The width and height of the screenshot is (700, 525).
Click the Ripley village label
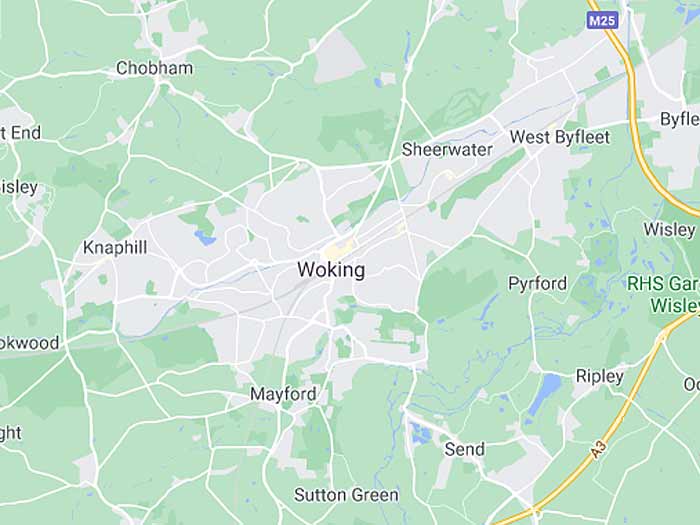click(600, 376)
